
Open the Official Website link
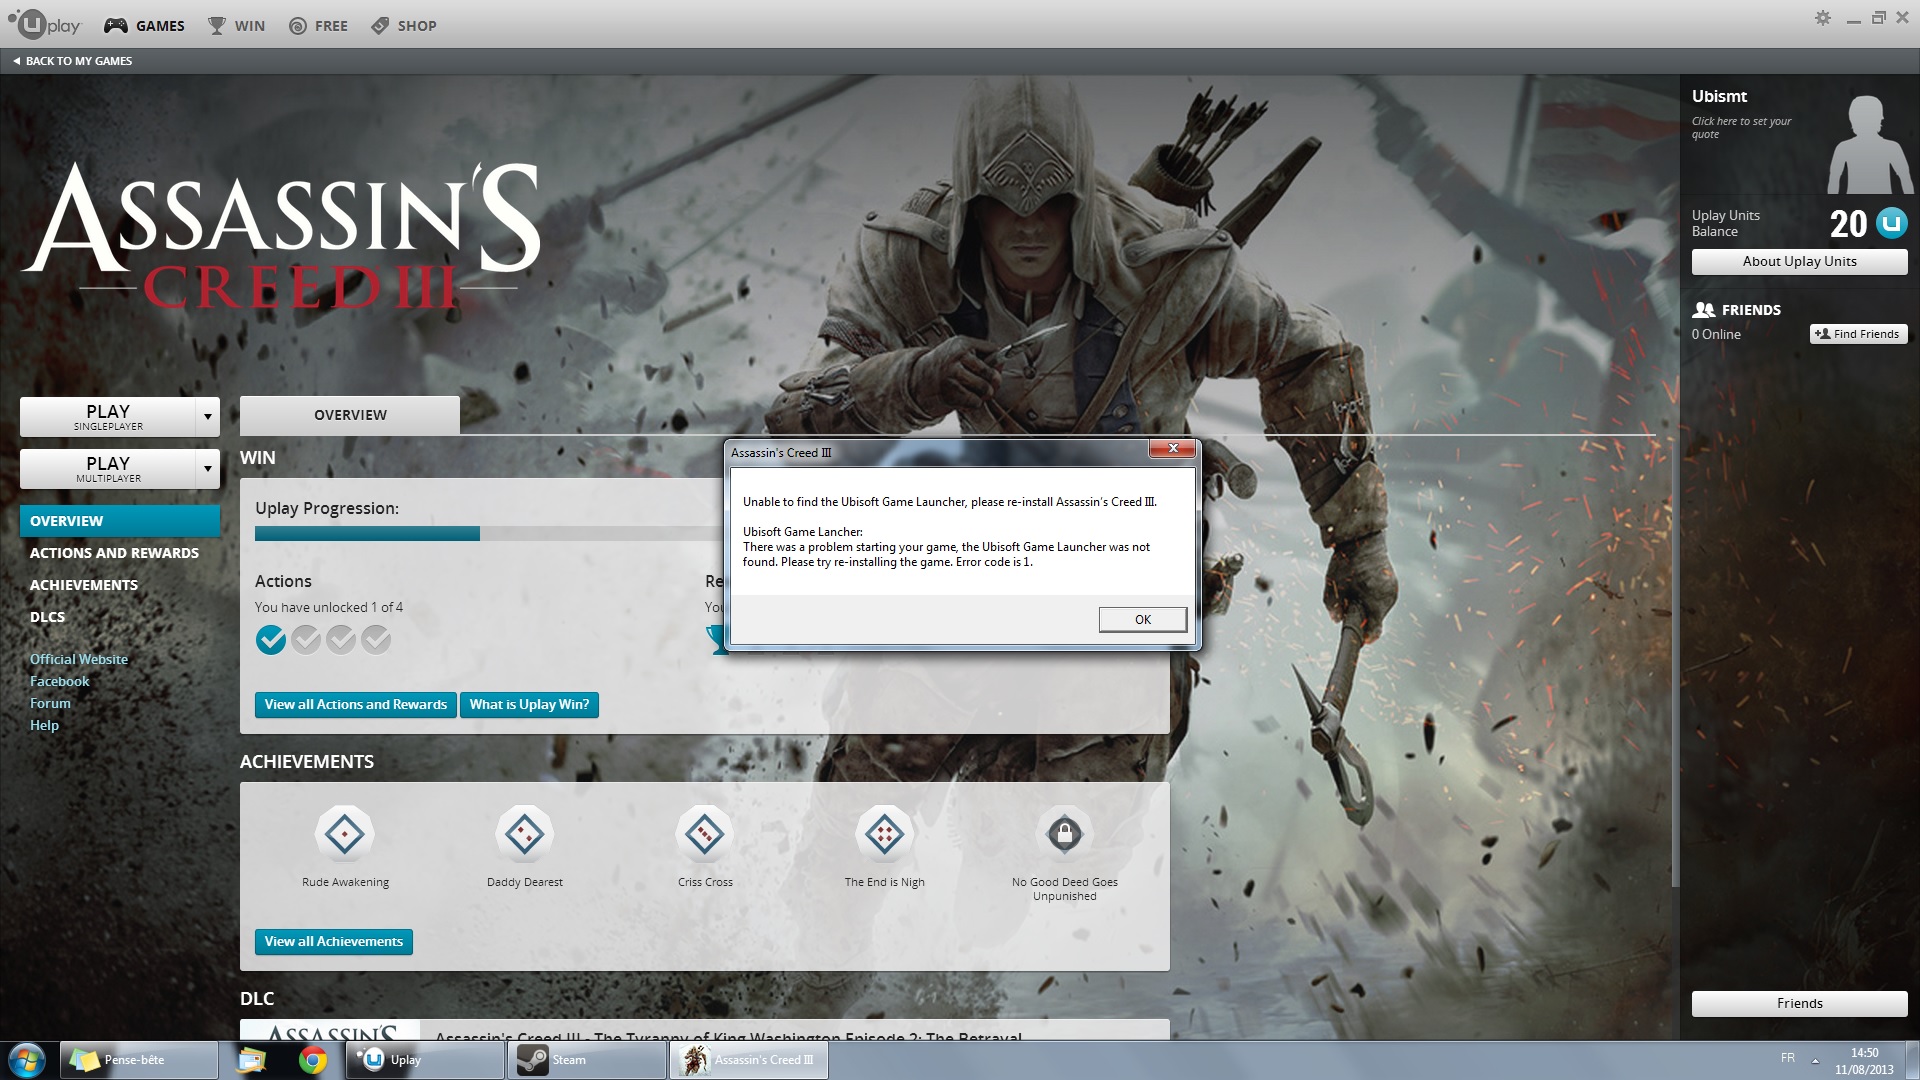(x=79, y=659)
